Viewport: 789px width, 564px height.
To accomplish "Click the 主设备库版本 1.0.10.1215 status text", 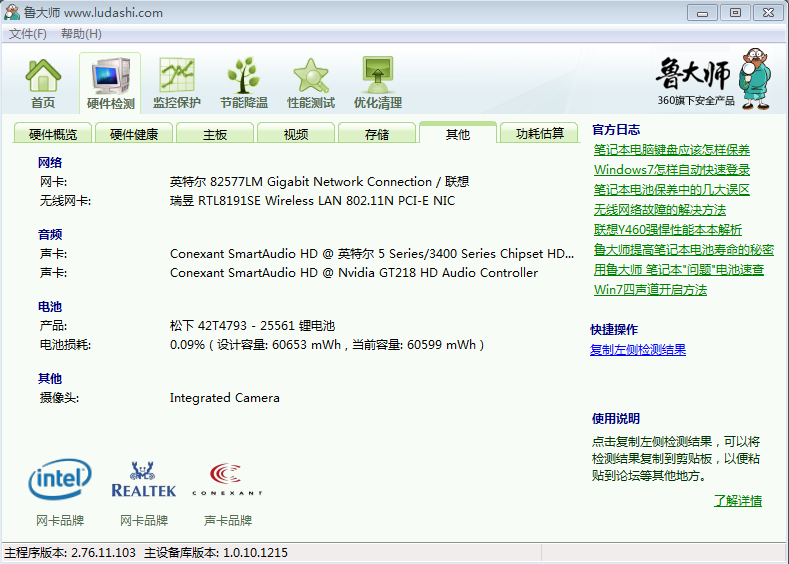I will click(216, 552).
